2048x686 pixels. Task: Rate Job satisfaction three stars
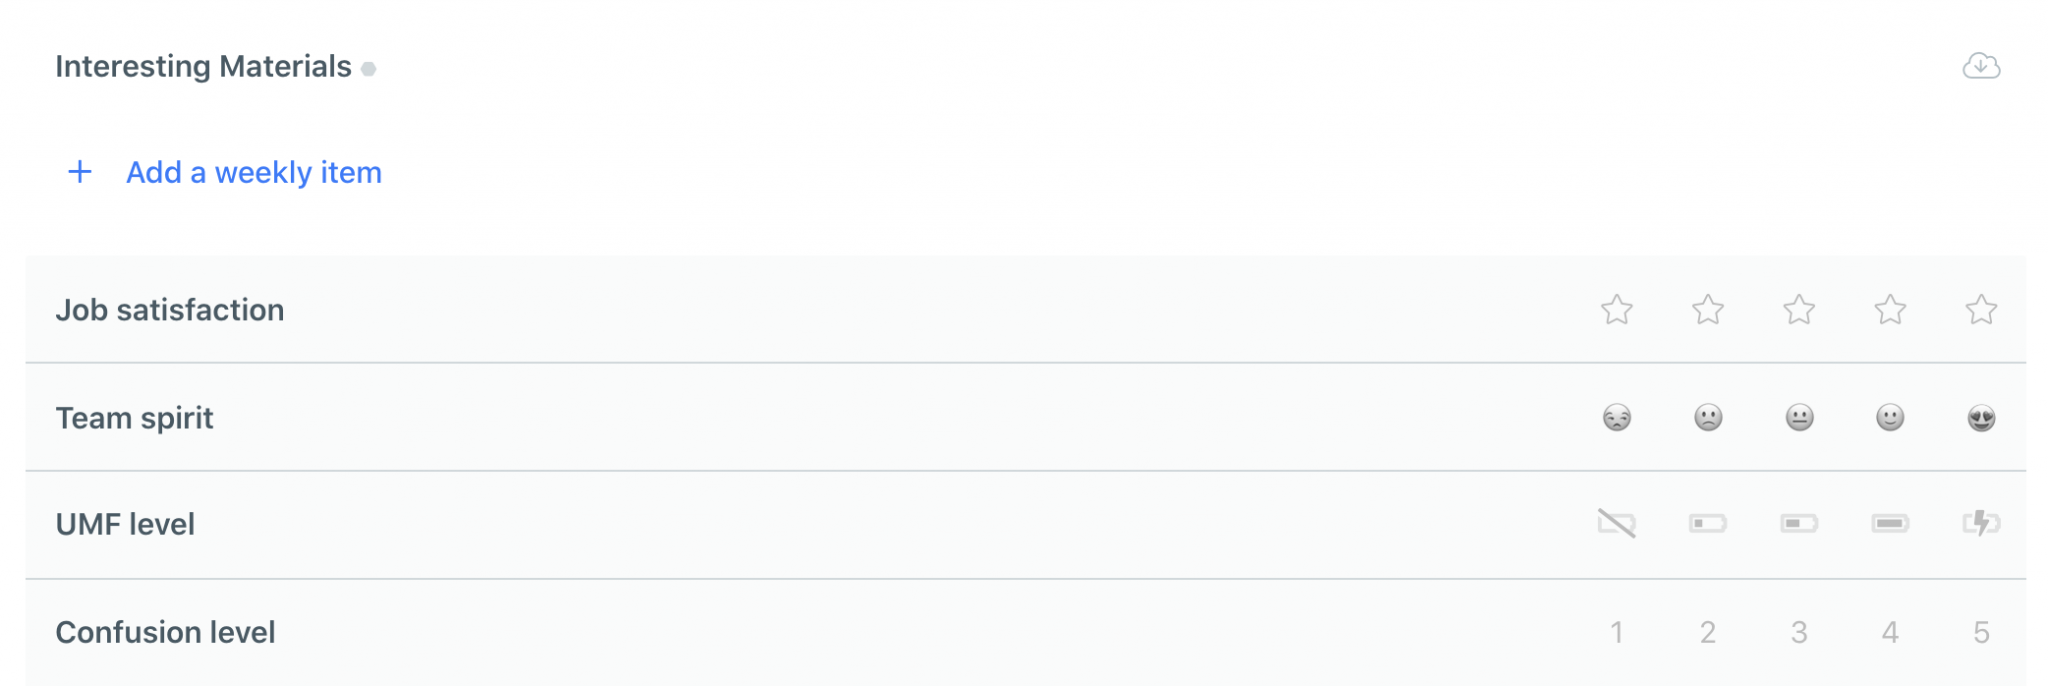1798,310
